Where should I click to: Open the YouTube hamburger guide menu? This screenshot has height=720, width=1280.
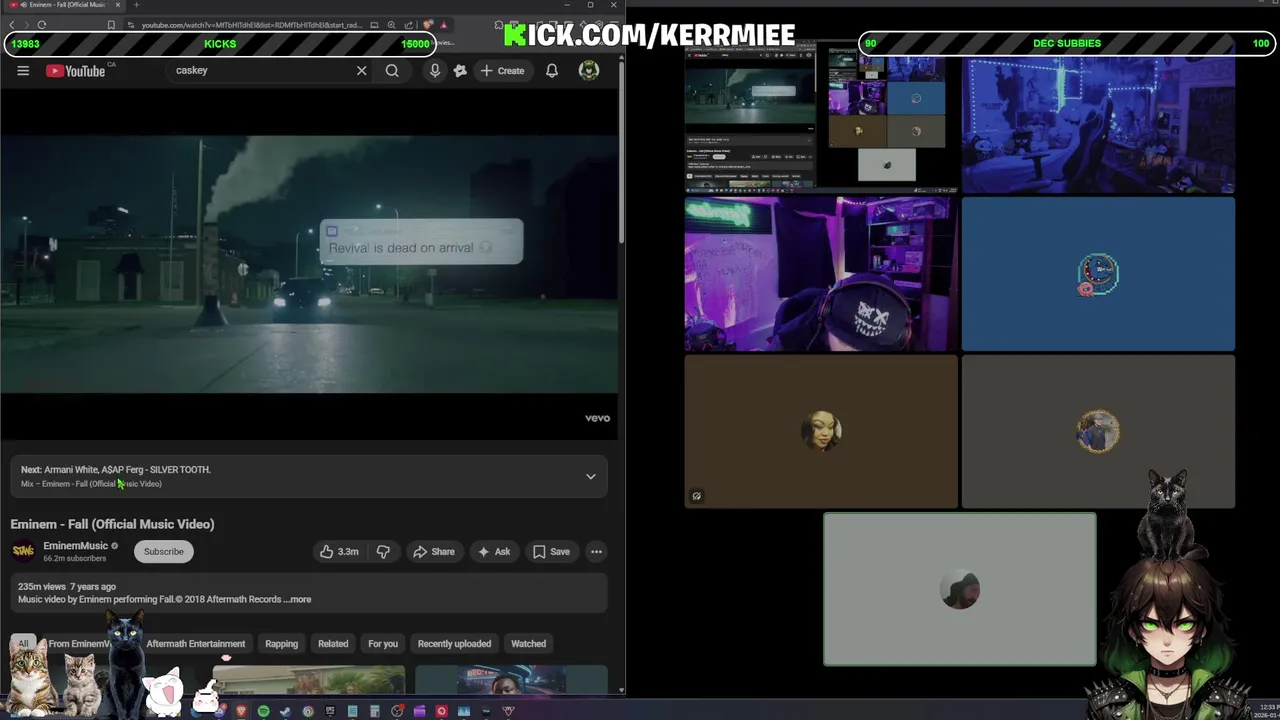pyautogui.click(x=23, y=71)
